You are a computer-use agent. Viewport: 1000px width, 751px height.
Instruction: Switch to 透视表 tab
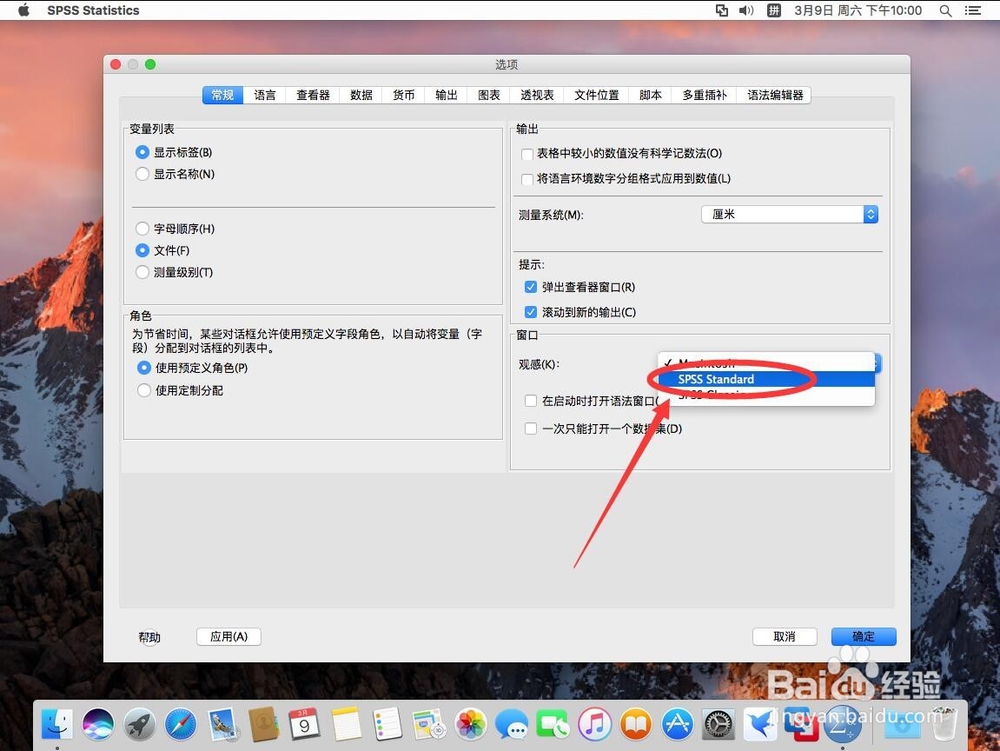(x=537, y=95)
